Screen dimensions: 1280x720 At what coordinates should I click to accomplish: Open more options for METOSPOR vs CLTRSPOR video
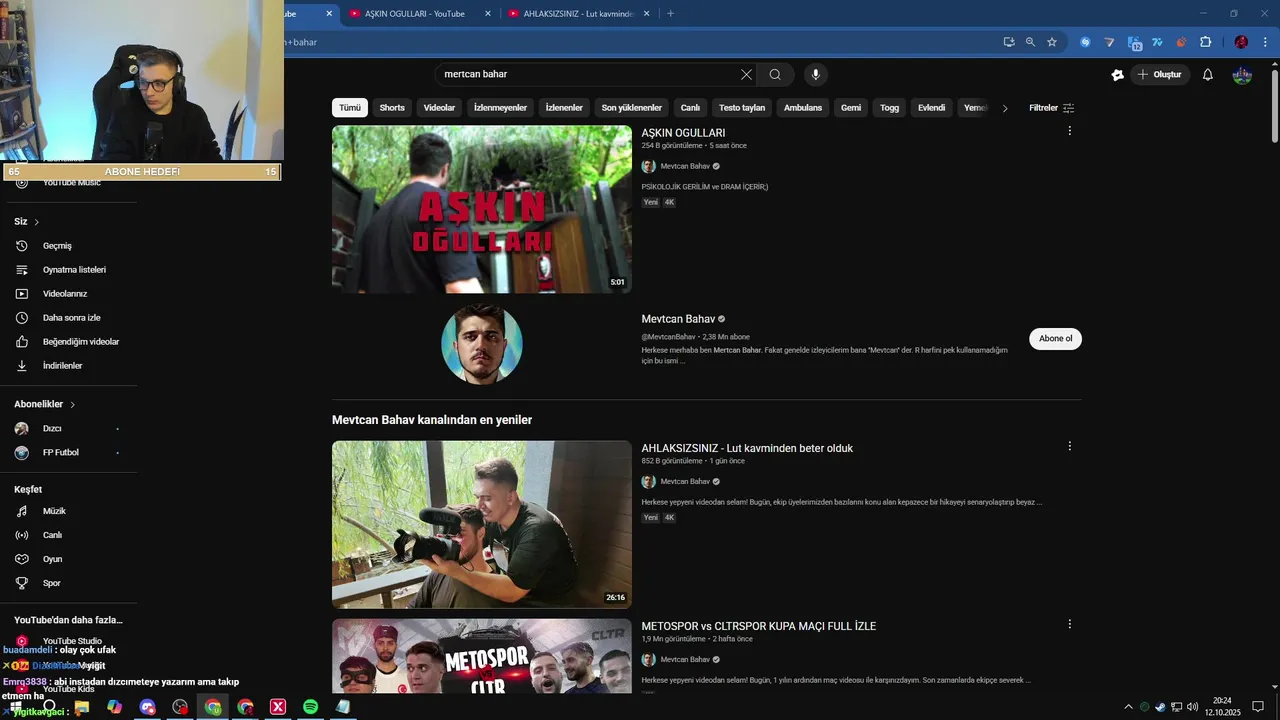point(1069,624)
